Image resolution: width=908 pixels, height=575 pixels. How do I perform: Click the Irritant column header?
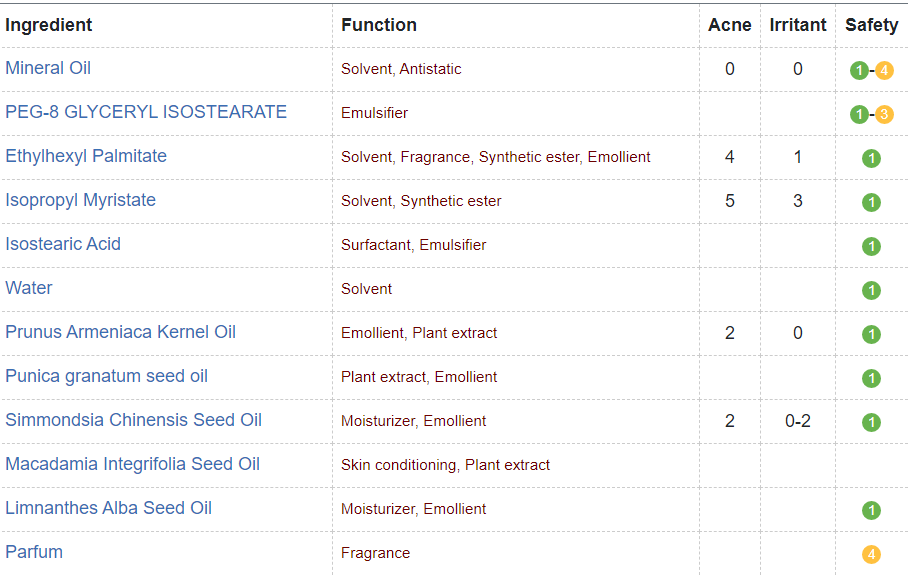797,25
